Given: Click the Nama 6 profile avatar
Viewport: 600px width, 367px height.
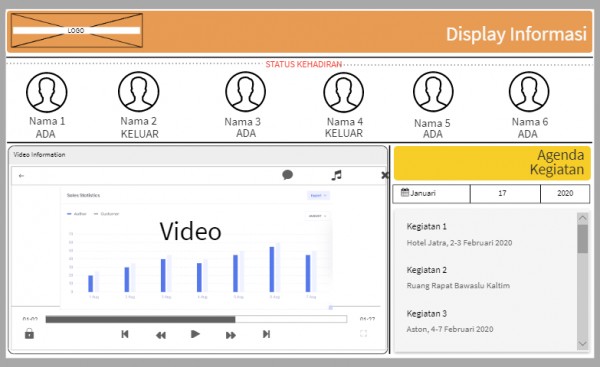Looking at the screenshot, I should click(x=529, y=91).
